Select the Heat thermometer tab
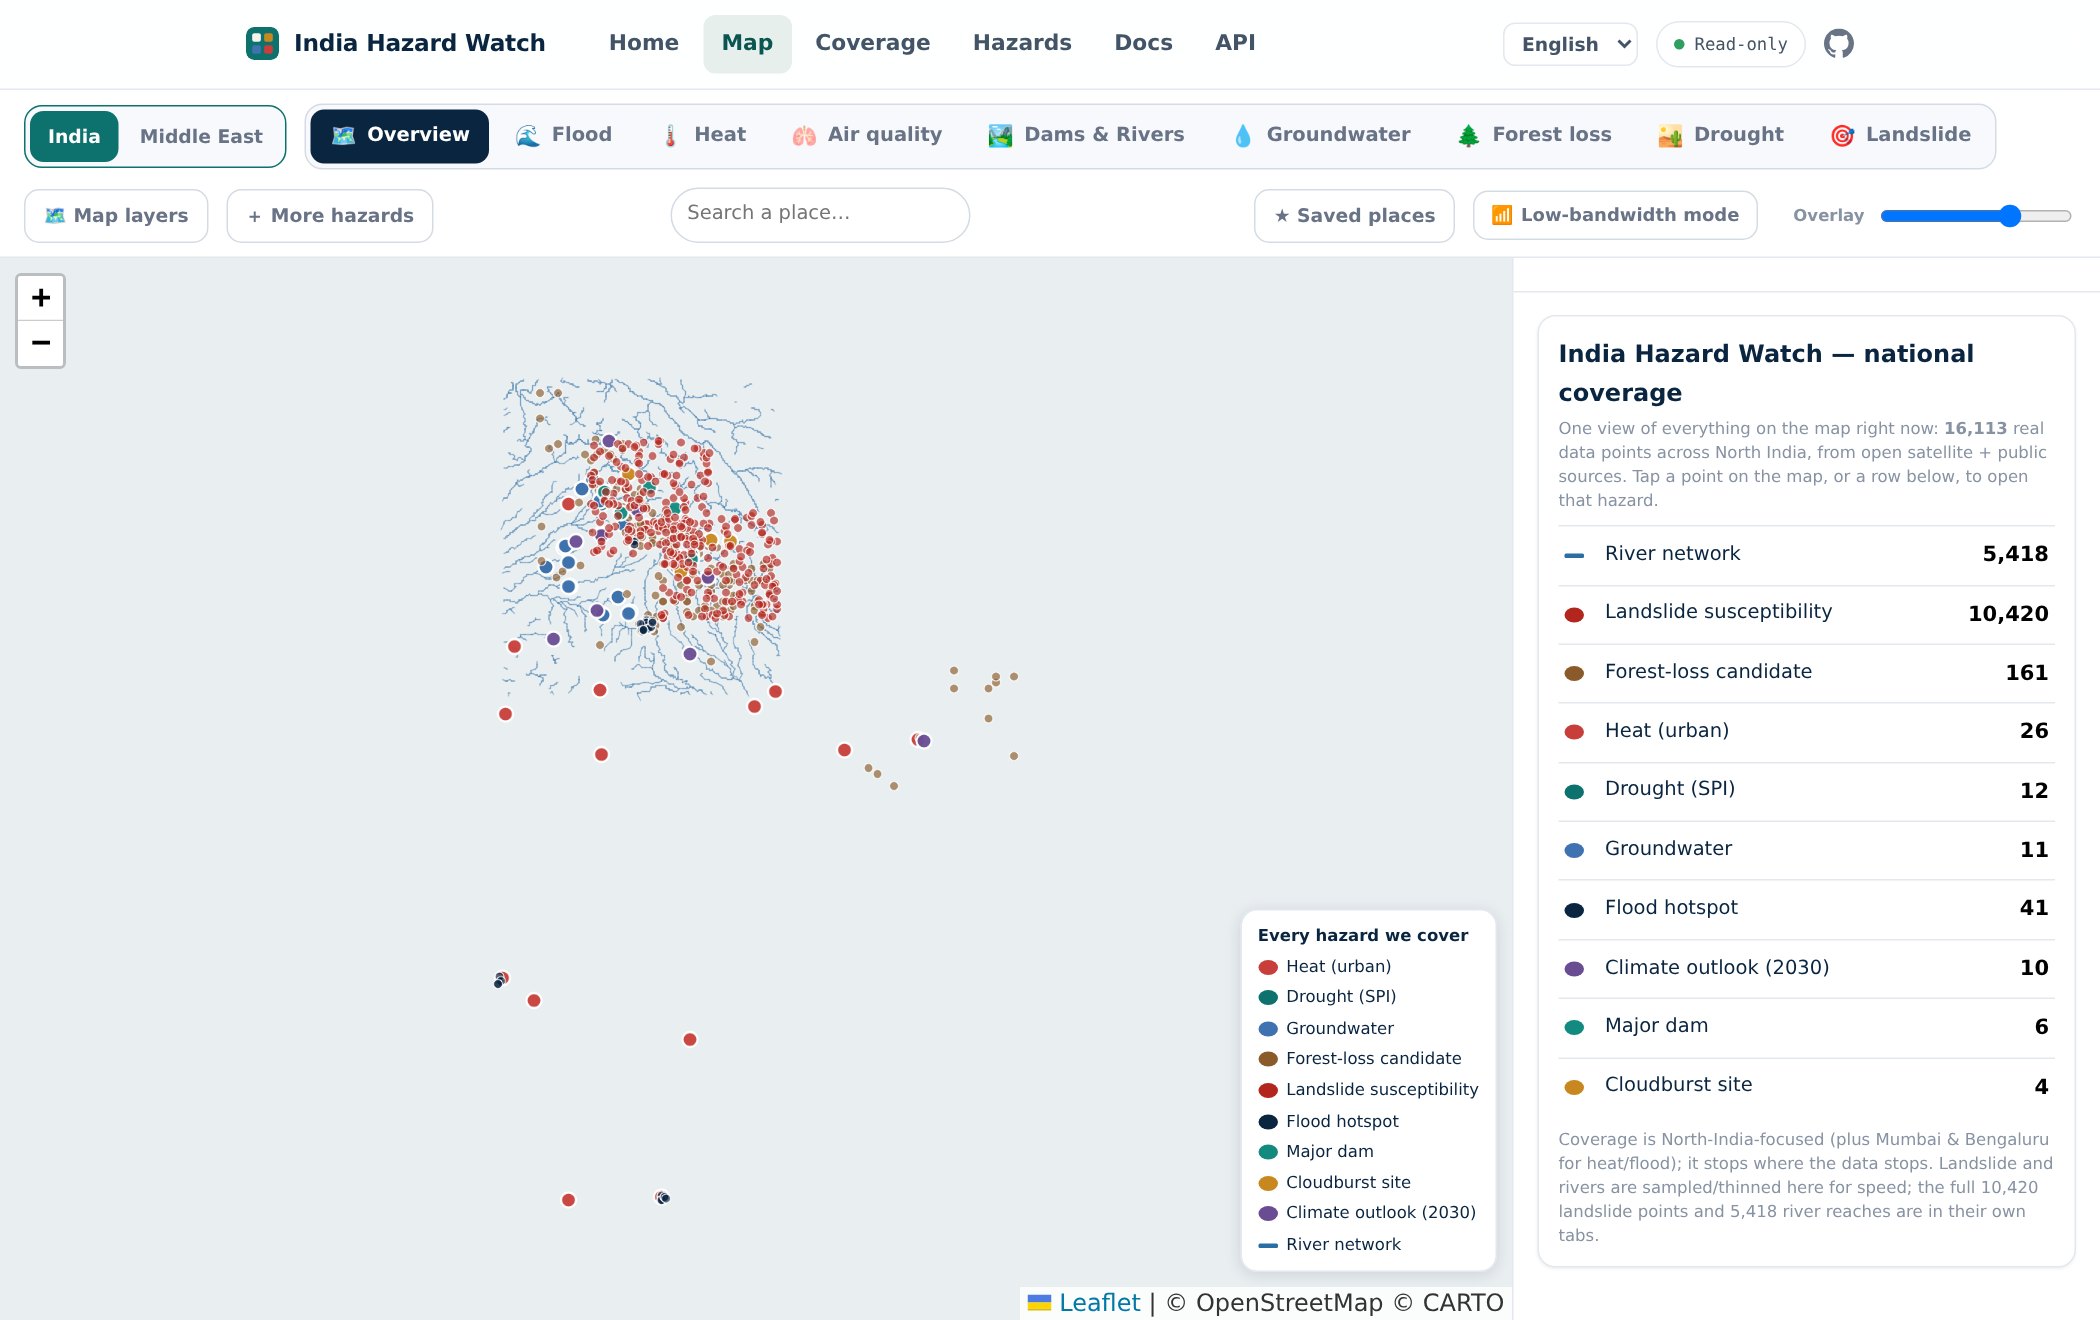The image size is (2100, 1320). coord(704,135)
